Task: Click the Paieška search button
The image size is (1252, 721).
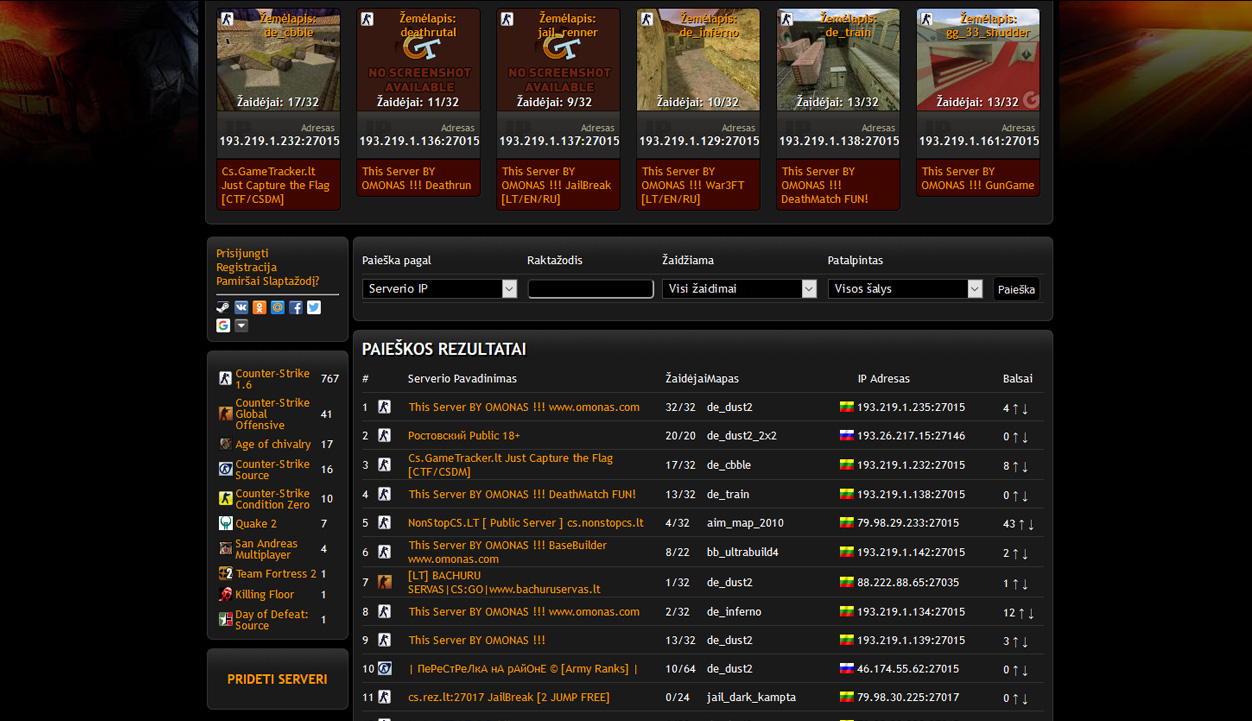Action: tap(1016, 289)
